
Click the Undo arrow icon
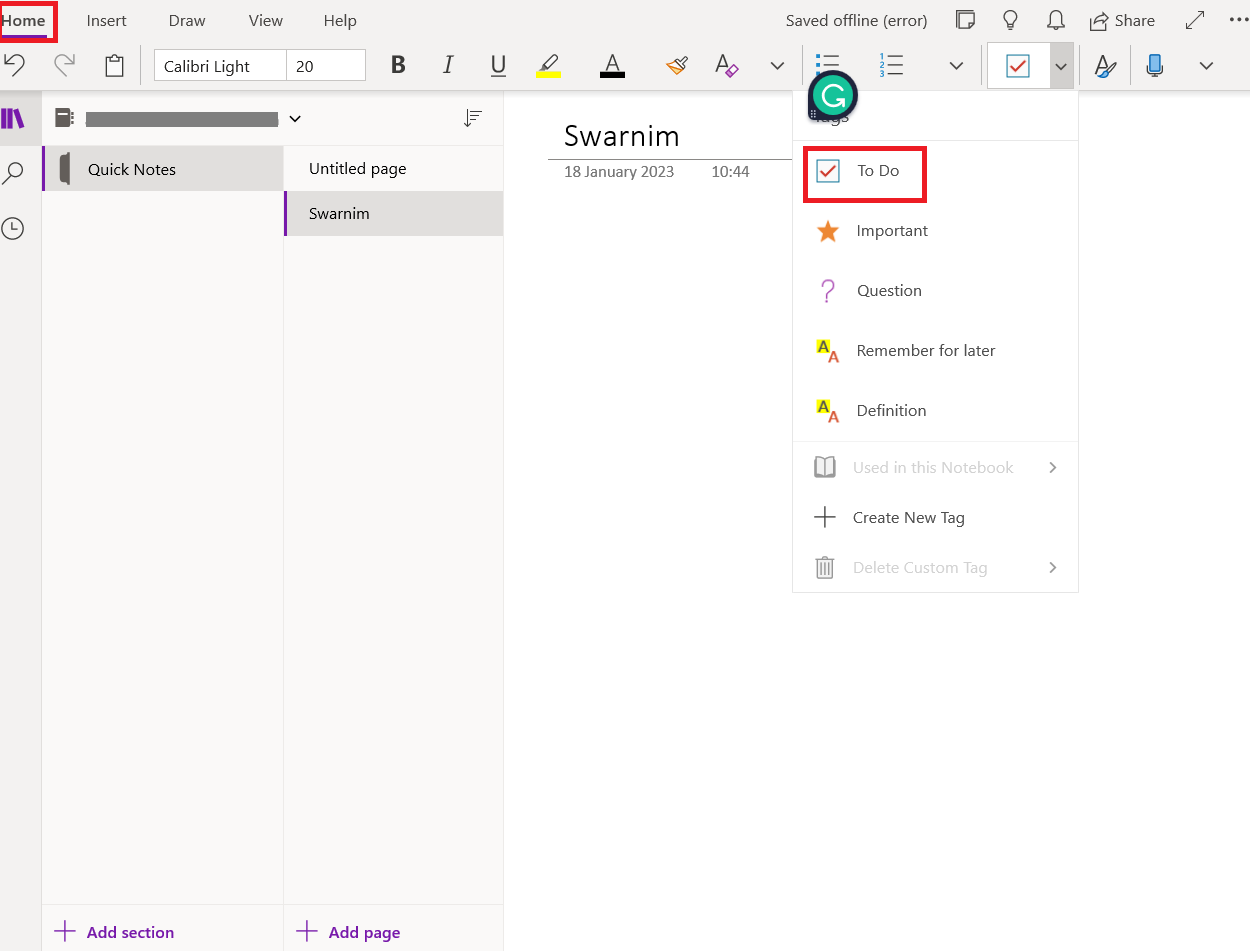pos(14,66)
